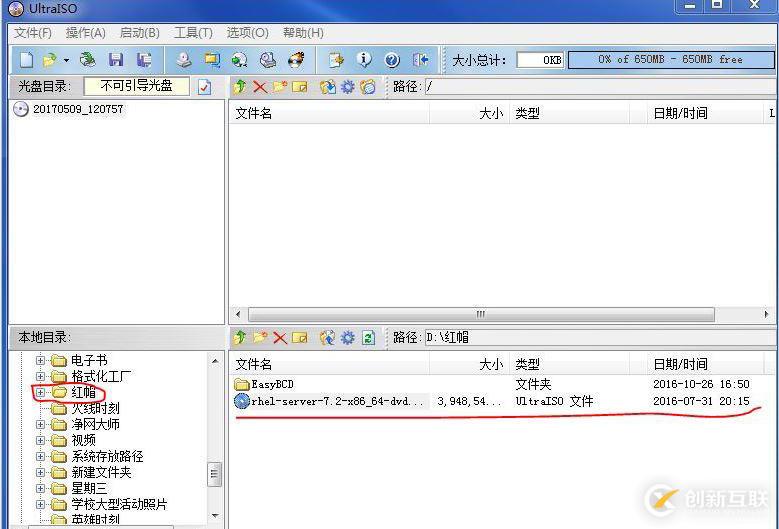Expand the 净网大师 folder node
The width and height of the screenshot is (779, 529).
pyautogui.click(x=41, y=425)
